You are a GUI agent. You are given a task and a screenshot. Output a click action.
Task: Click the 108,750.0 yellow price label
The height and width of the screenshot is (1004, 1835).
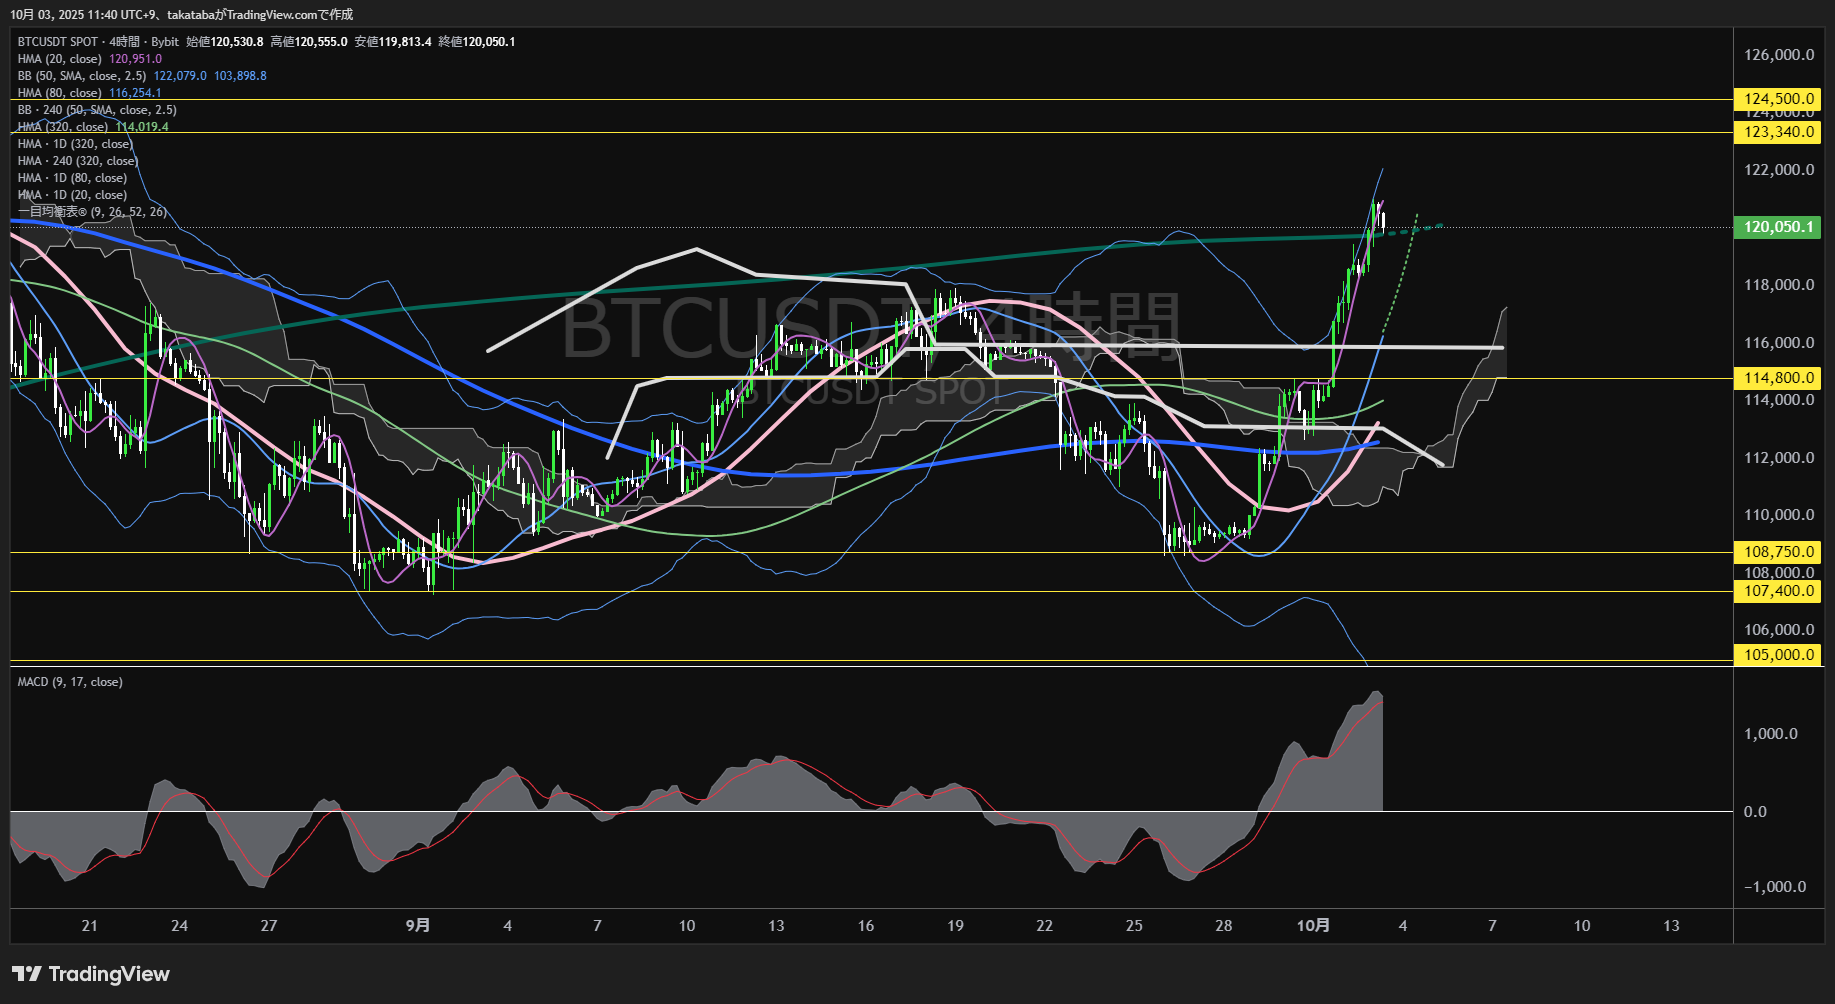click(1778, 552)
